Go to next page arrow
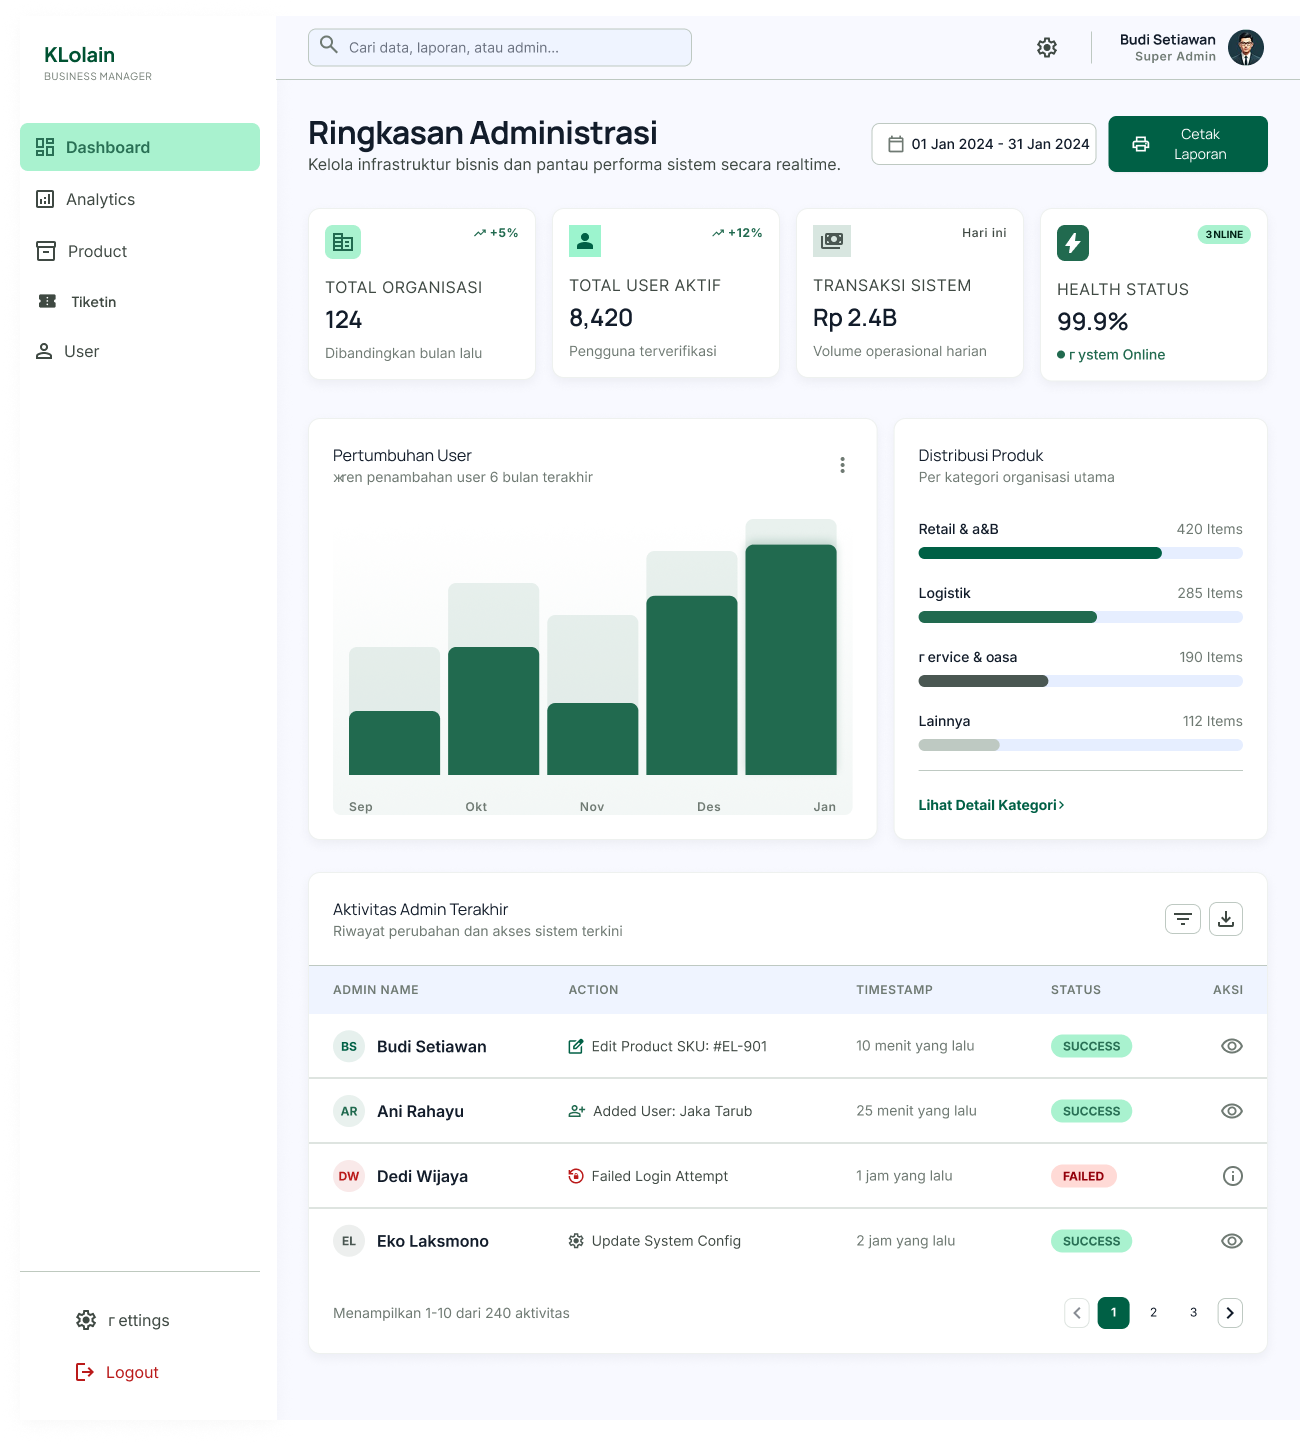Viewport: 1300px width, 1444px height. [x=1230, y=1313]
